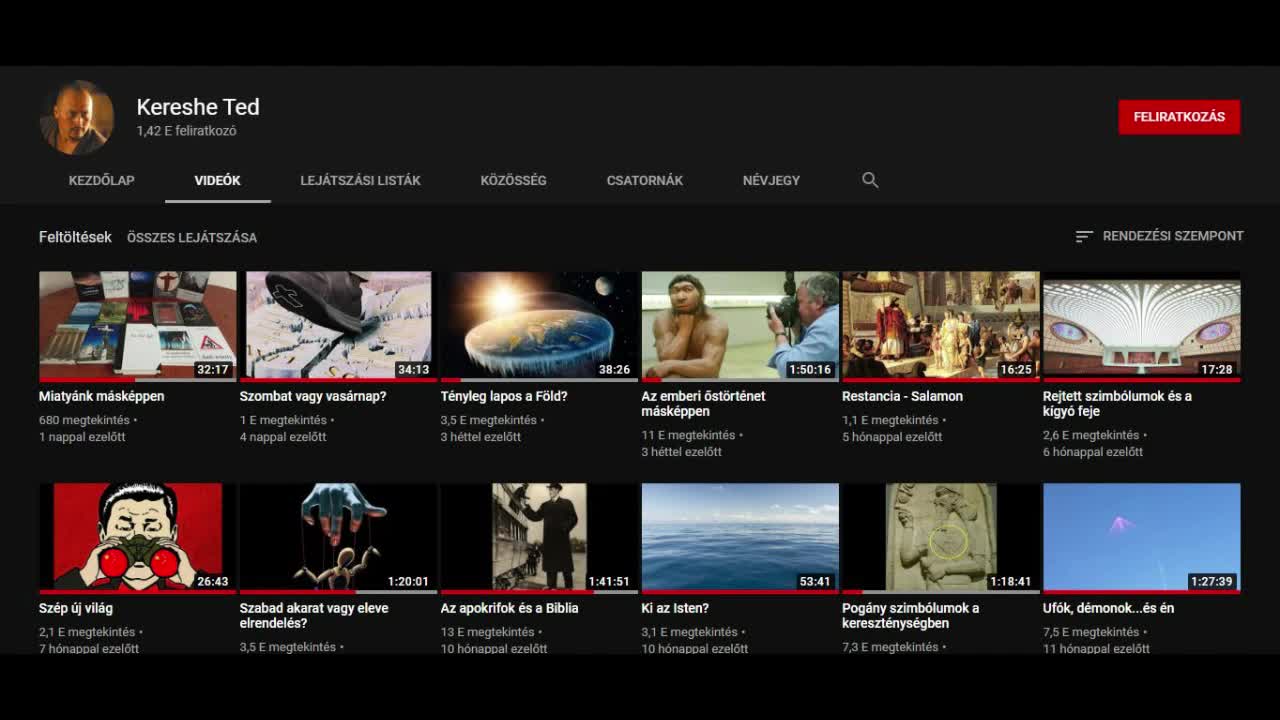Click Pogány szimbólumok a kereszténységben title

(910, 616)
